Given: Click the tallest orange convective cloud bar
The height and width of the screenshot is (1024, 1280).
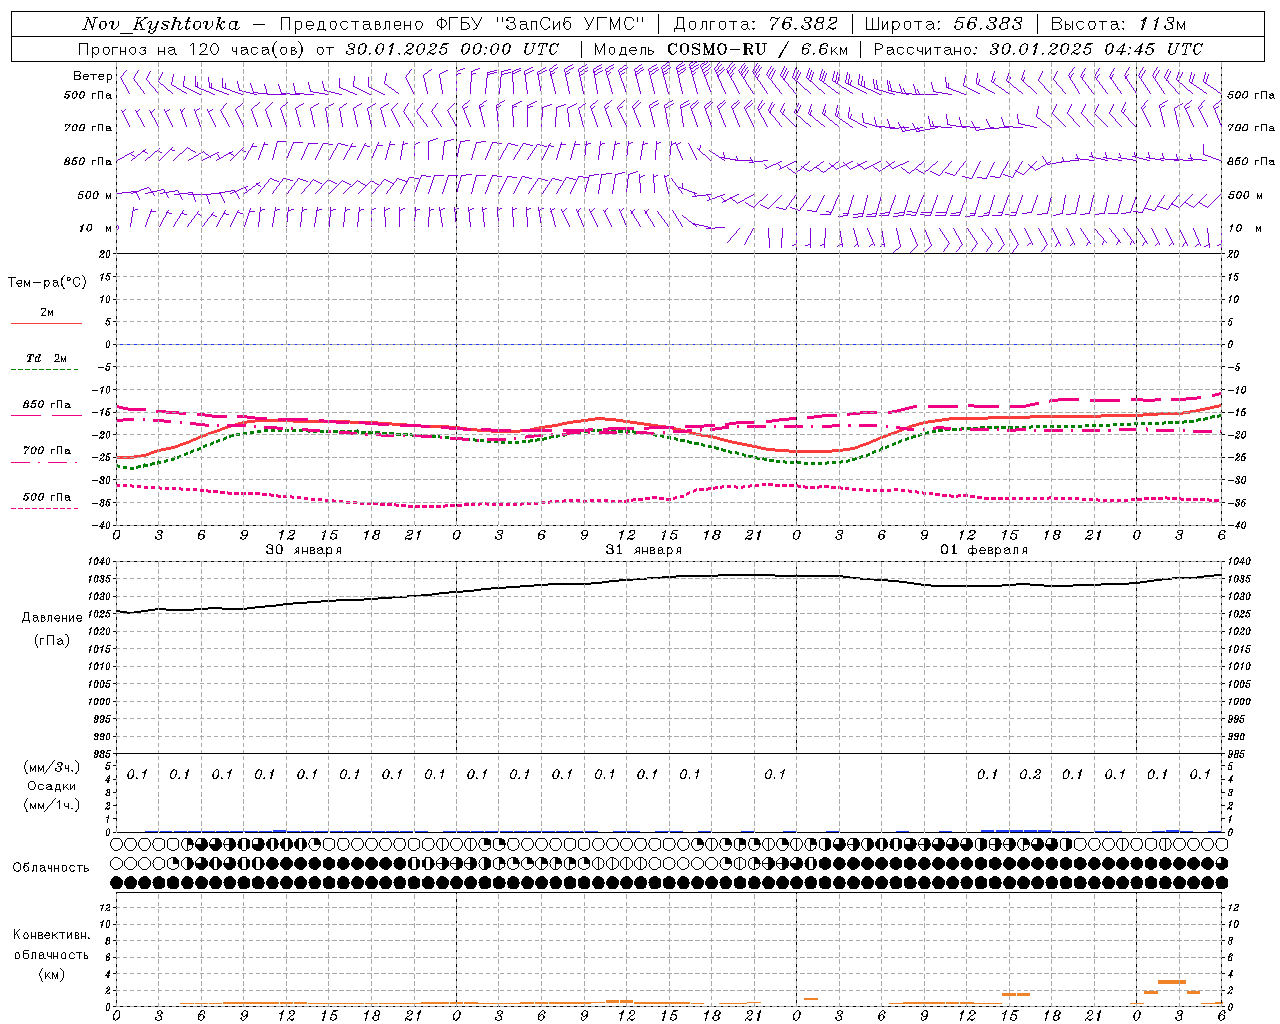Looking at the screenshot, I should pos(1171,982).
